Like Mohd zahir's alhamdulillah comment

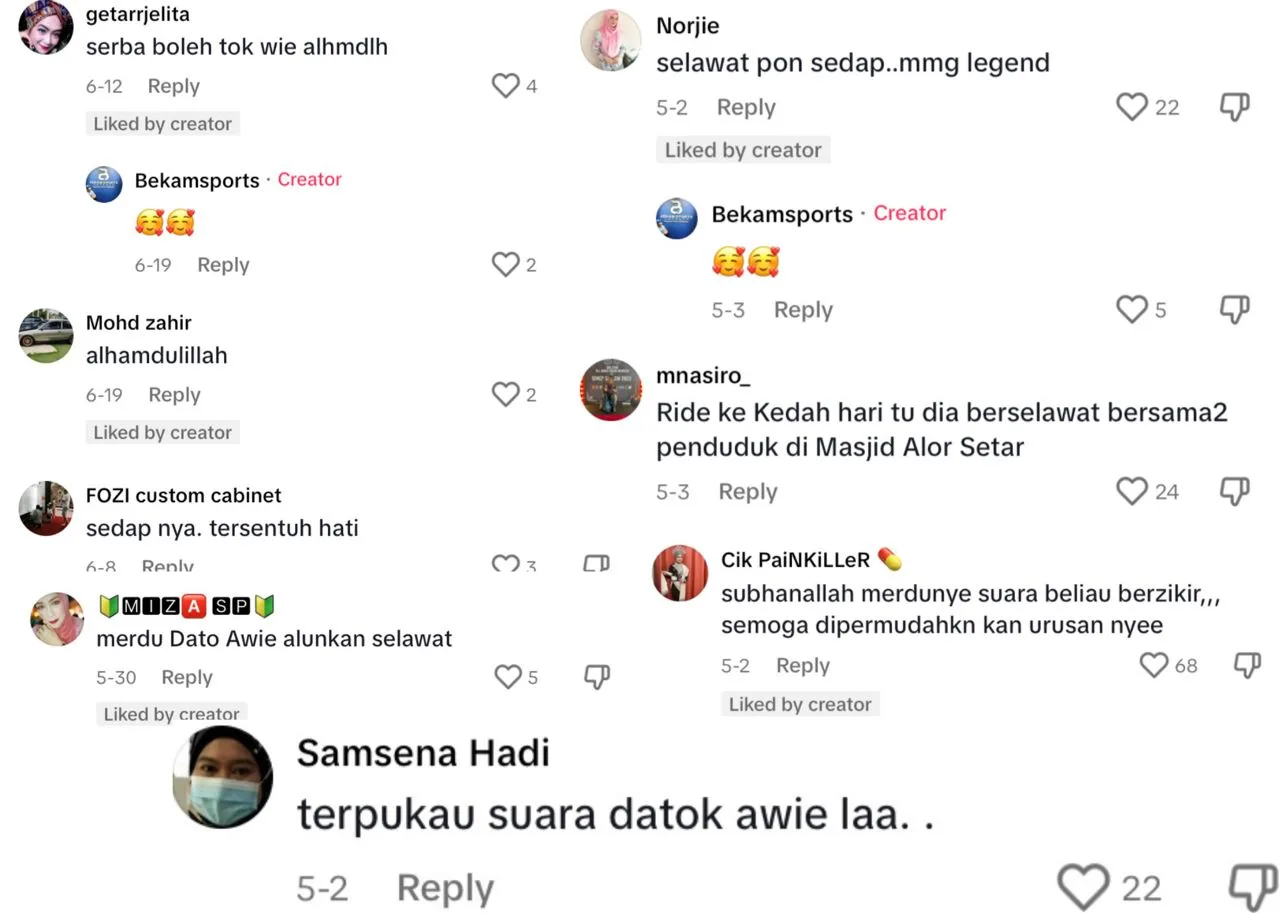(506, 395)
